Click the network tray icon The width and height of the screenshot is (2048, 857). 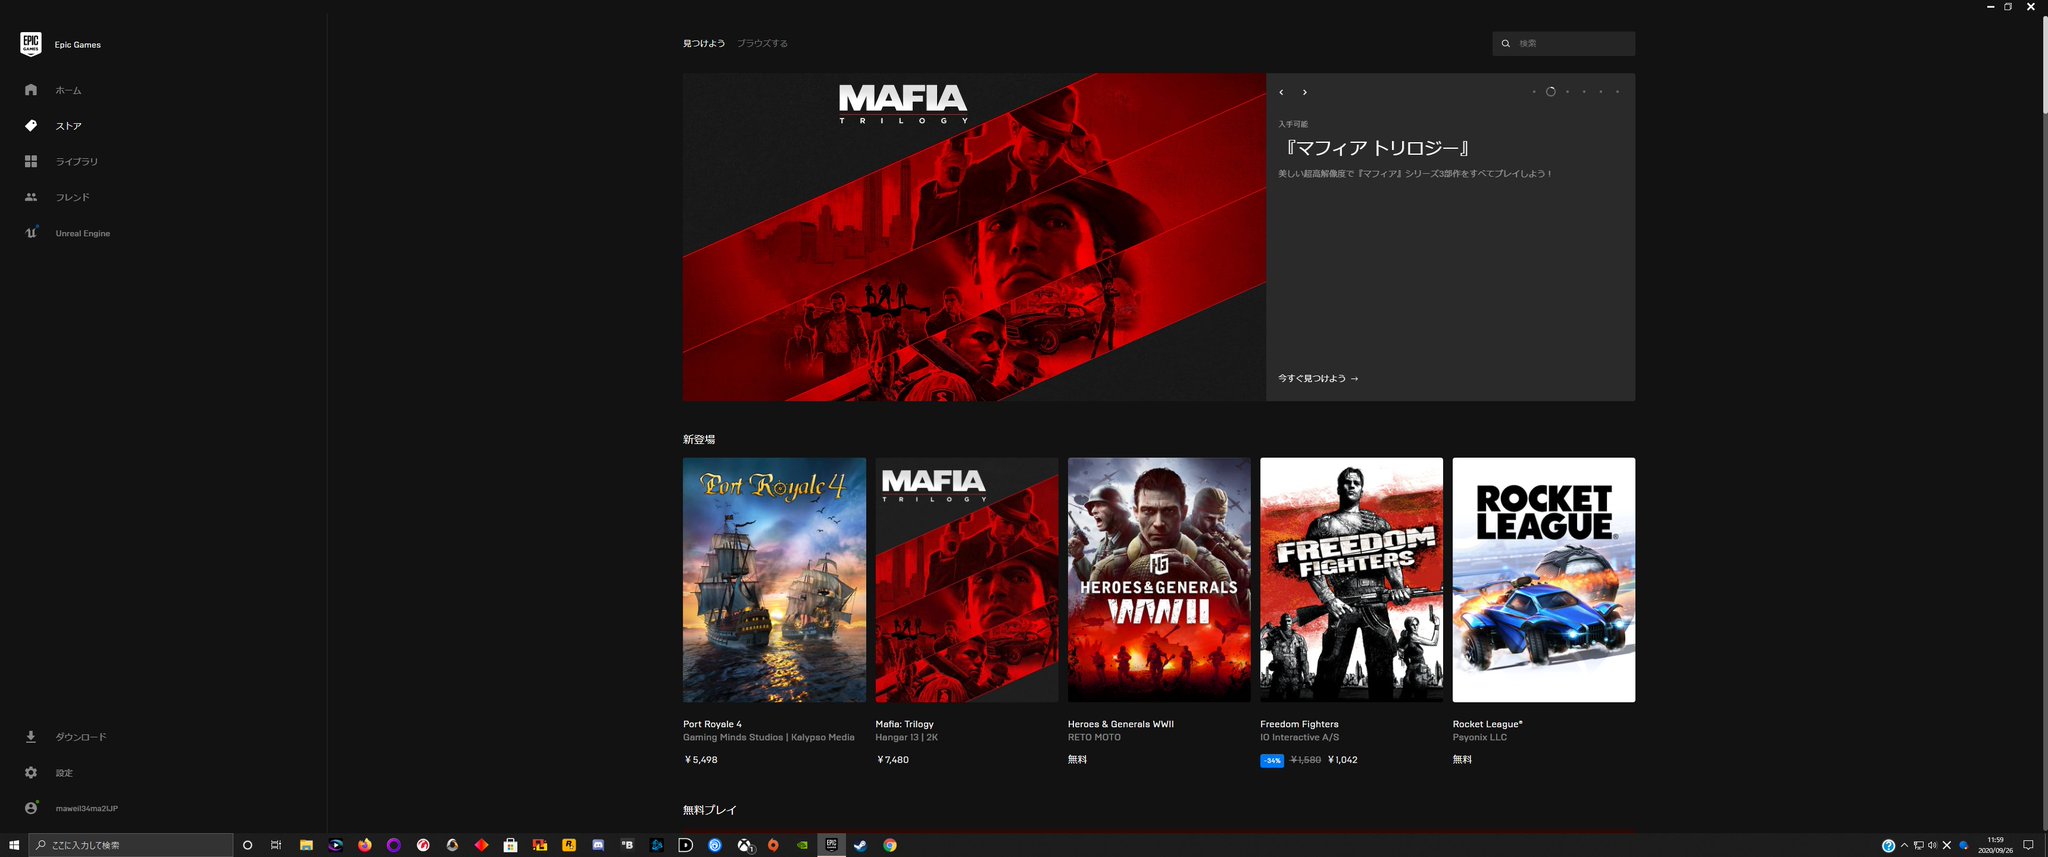pyautogui.click(x=1918, y=845)
